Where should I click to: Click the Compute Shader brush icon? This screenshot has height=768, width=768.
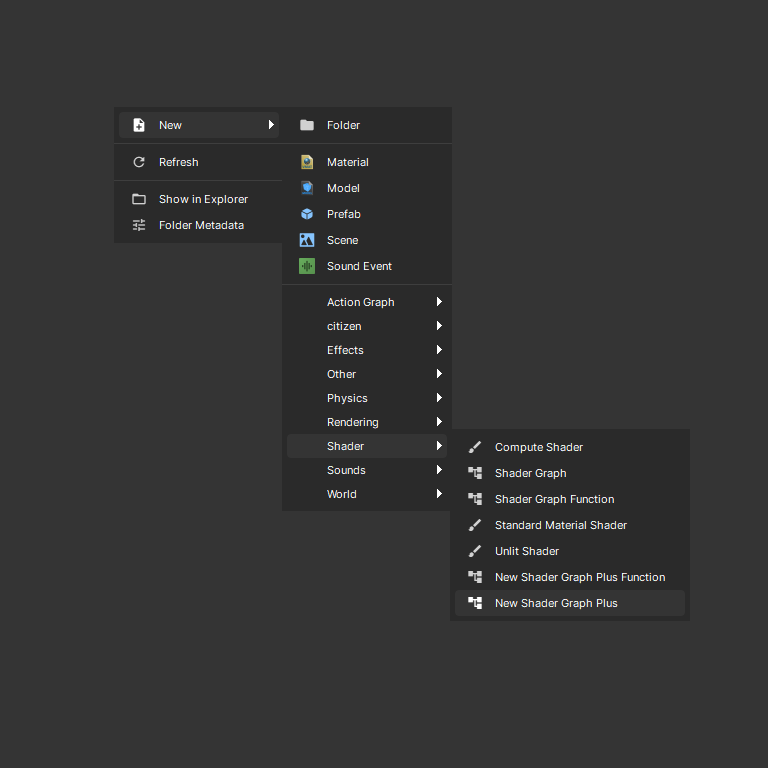point(475,447)
